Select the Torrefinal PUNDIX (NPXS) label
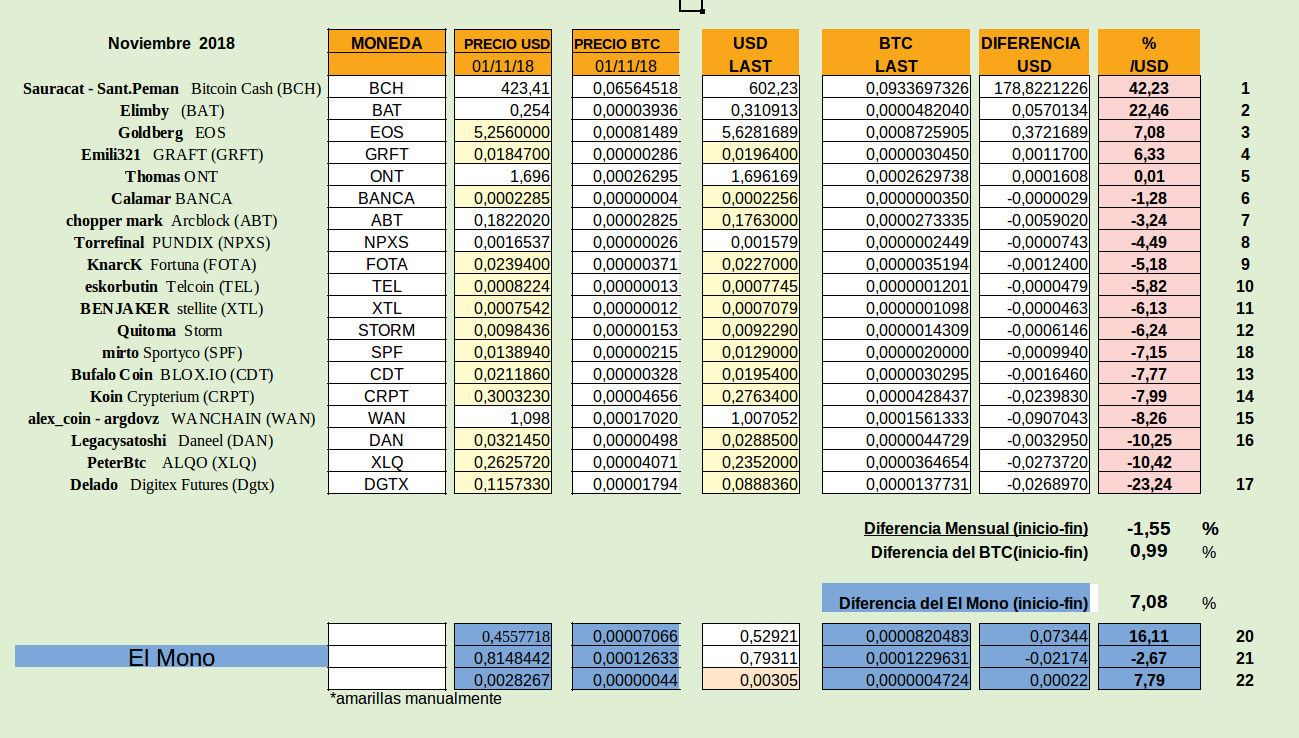Screen dimensions: 1299x738 (172, 242)
